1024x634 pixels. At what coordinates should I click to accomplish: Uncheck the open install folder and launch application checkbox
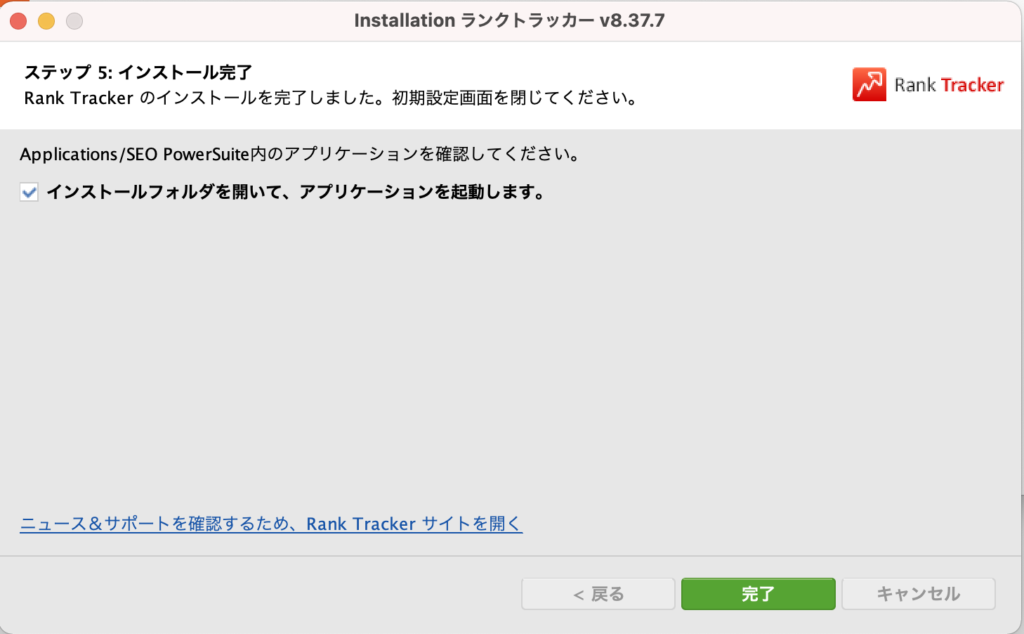coord(29,193)
